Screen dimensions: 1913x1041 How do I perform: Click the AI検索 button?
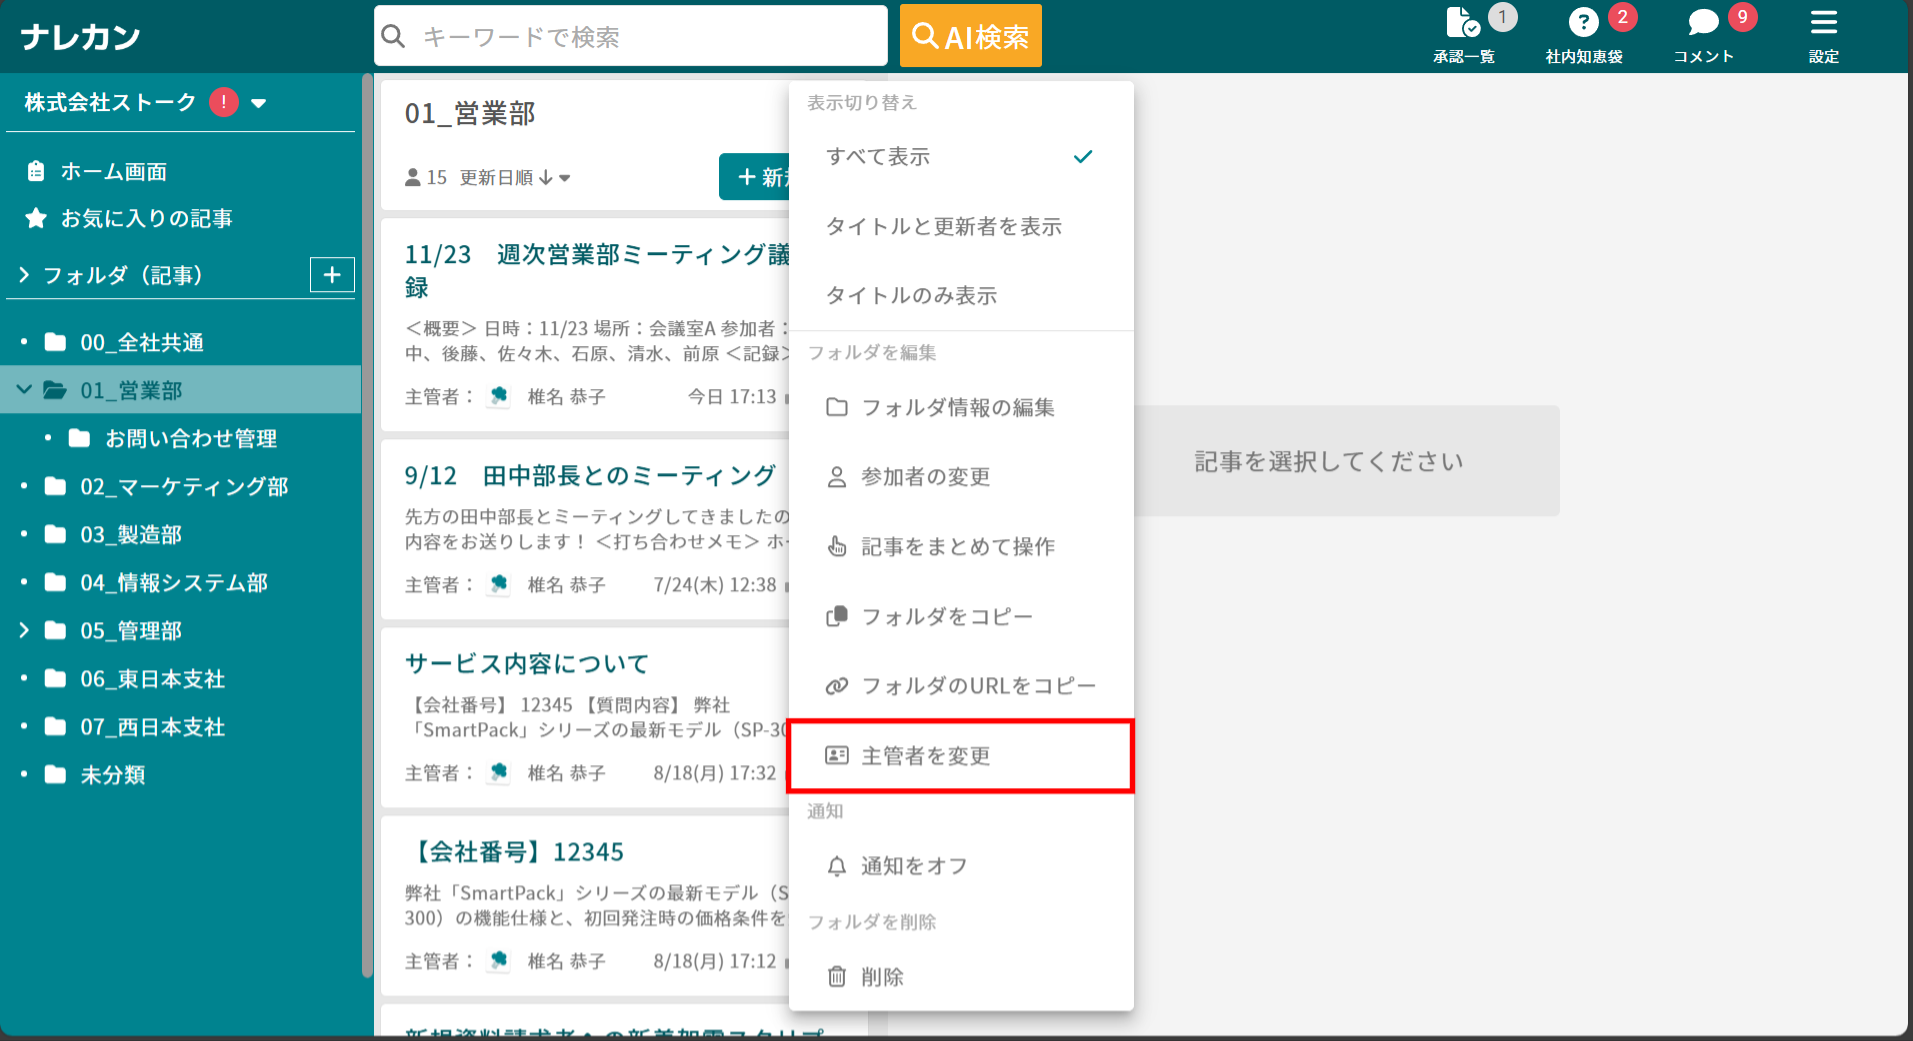[970, 37]
